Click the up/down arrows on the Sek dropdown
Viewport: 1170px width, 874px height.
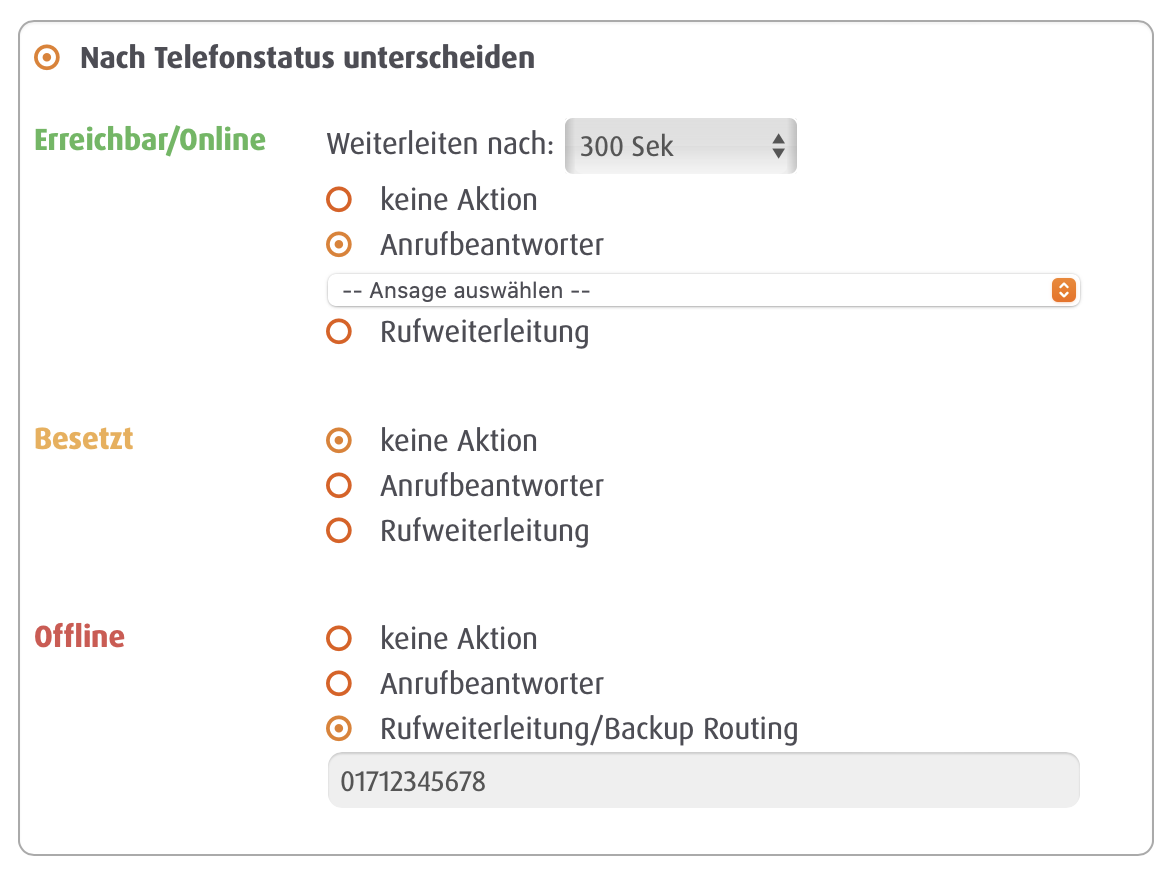pyautogui.click(x=778, y=146)
